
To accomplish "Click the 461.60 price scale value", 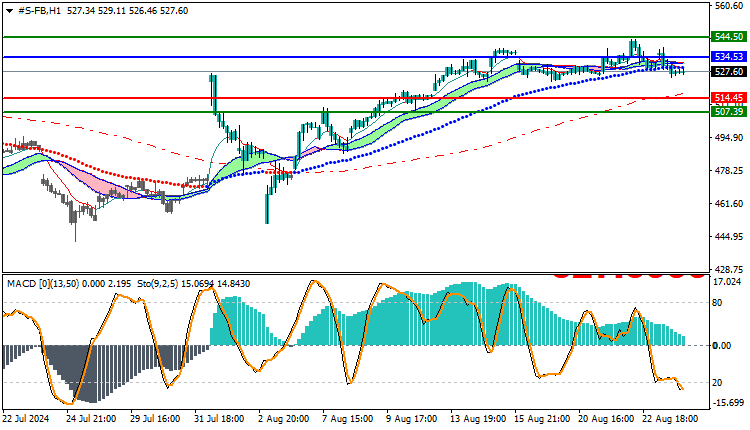I will coord(728,204).
